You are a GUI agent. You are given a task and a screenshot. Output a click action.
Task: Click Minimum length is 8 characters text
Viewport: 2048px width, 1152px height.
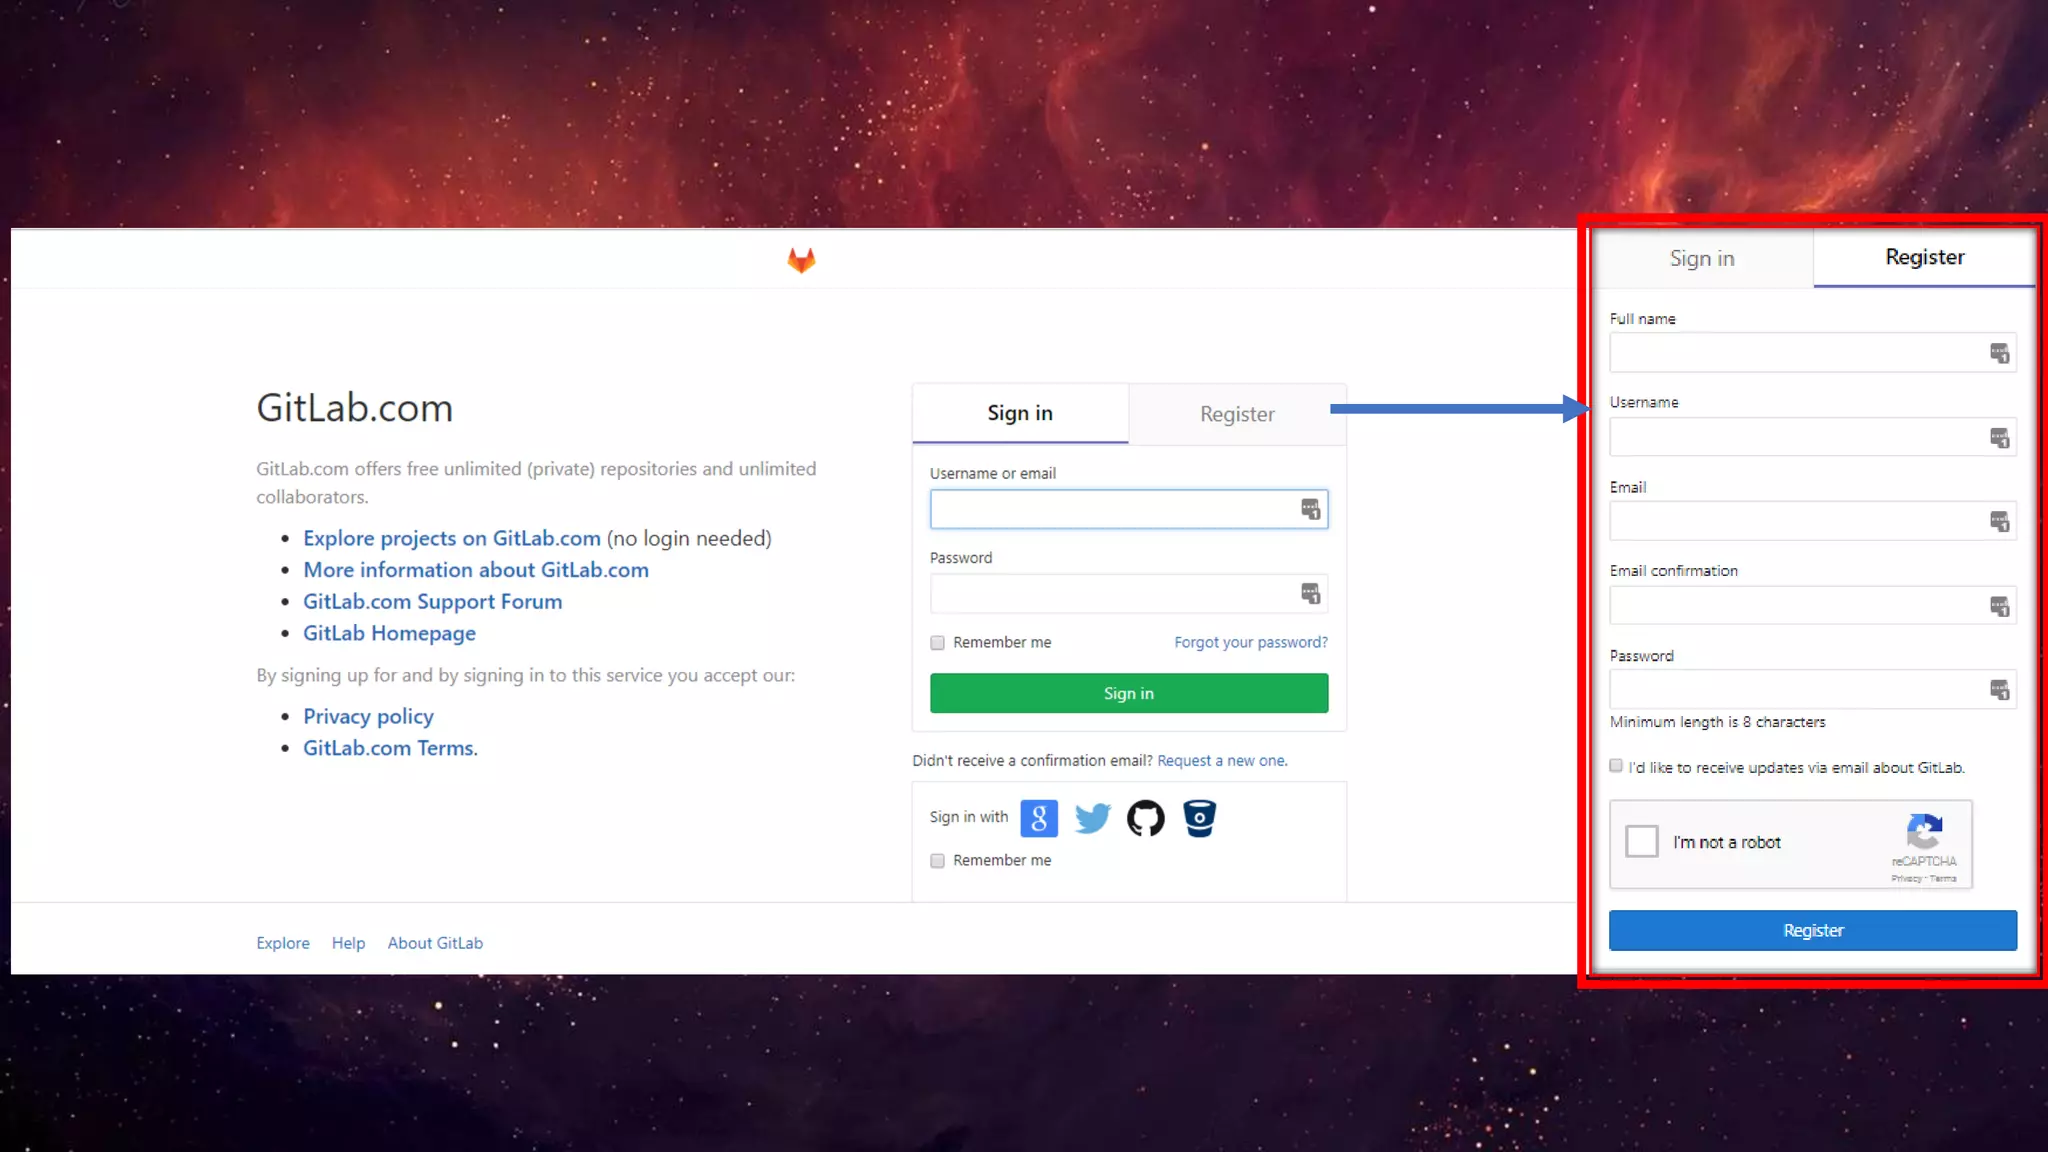click(1717, 722)
